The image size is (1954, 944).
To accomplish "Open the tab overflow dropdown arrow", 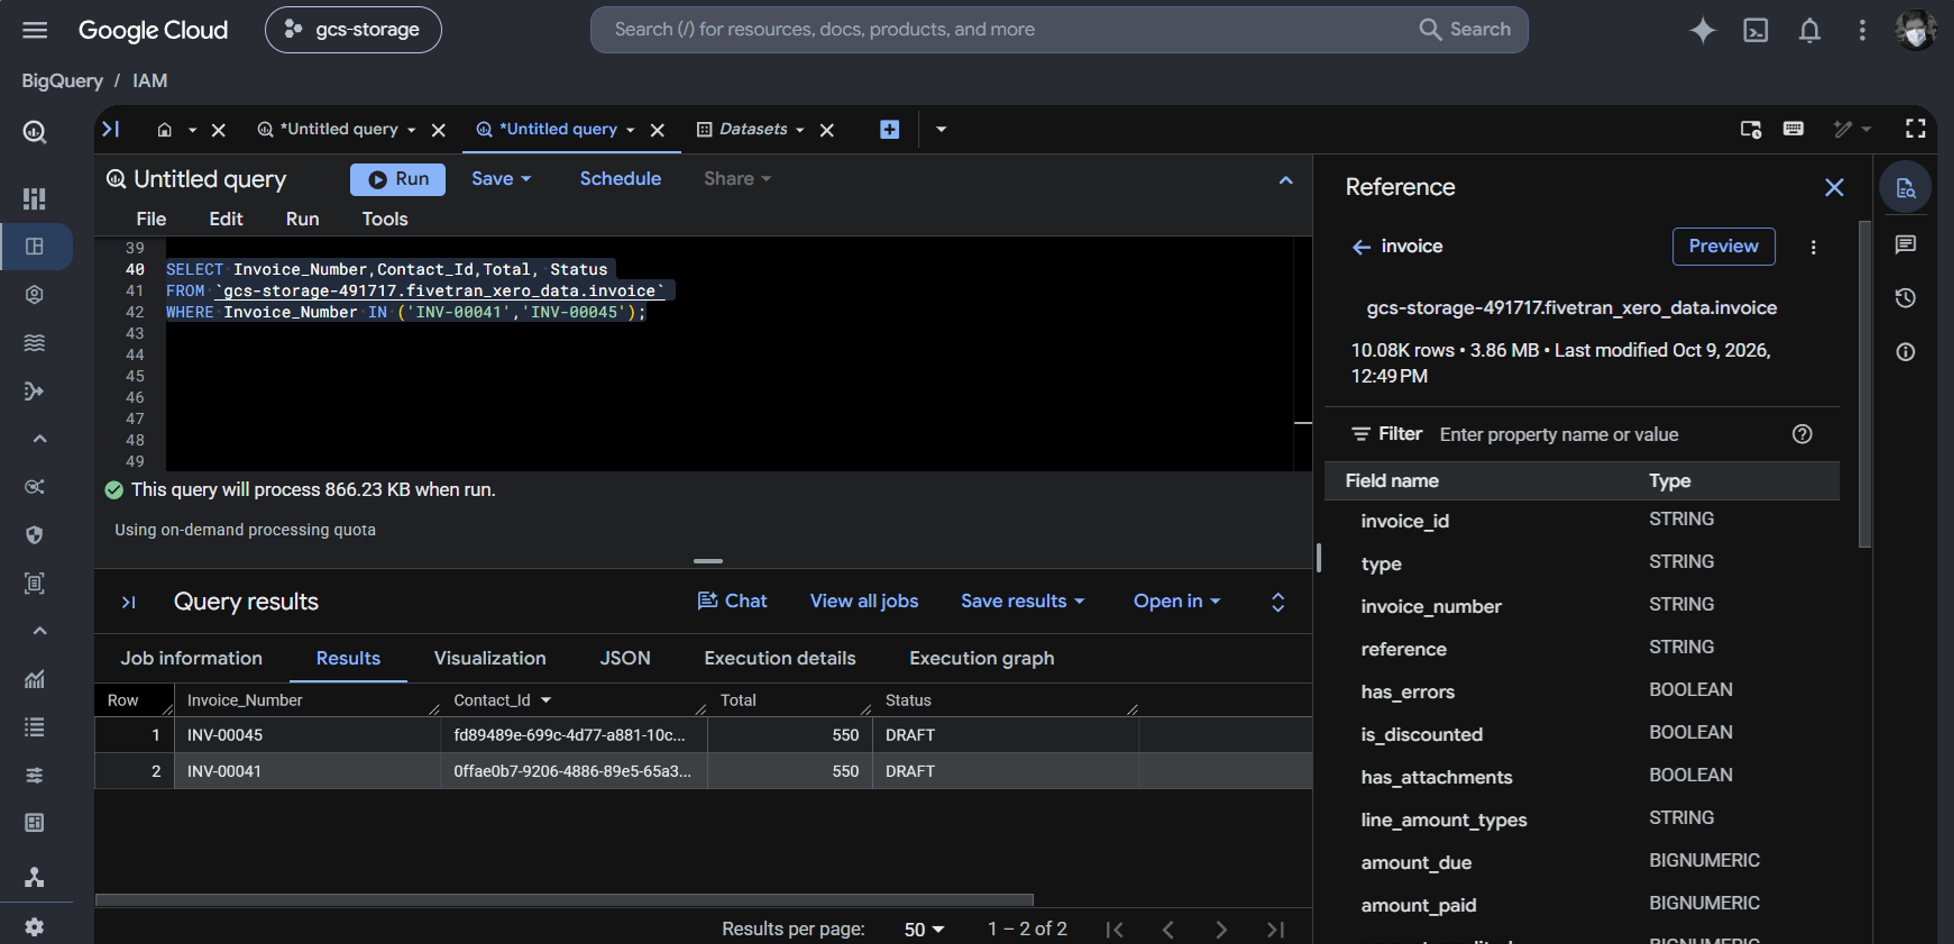I will (941, 129).
